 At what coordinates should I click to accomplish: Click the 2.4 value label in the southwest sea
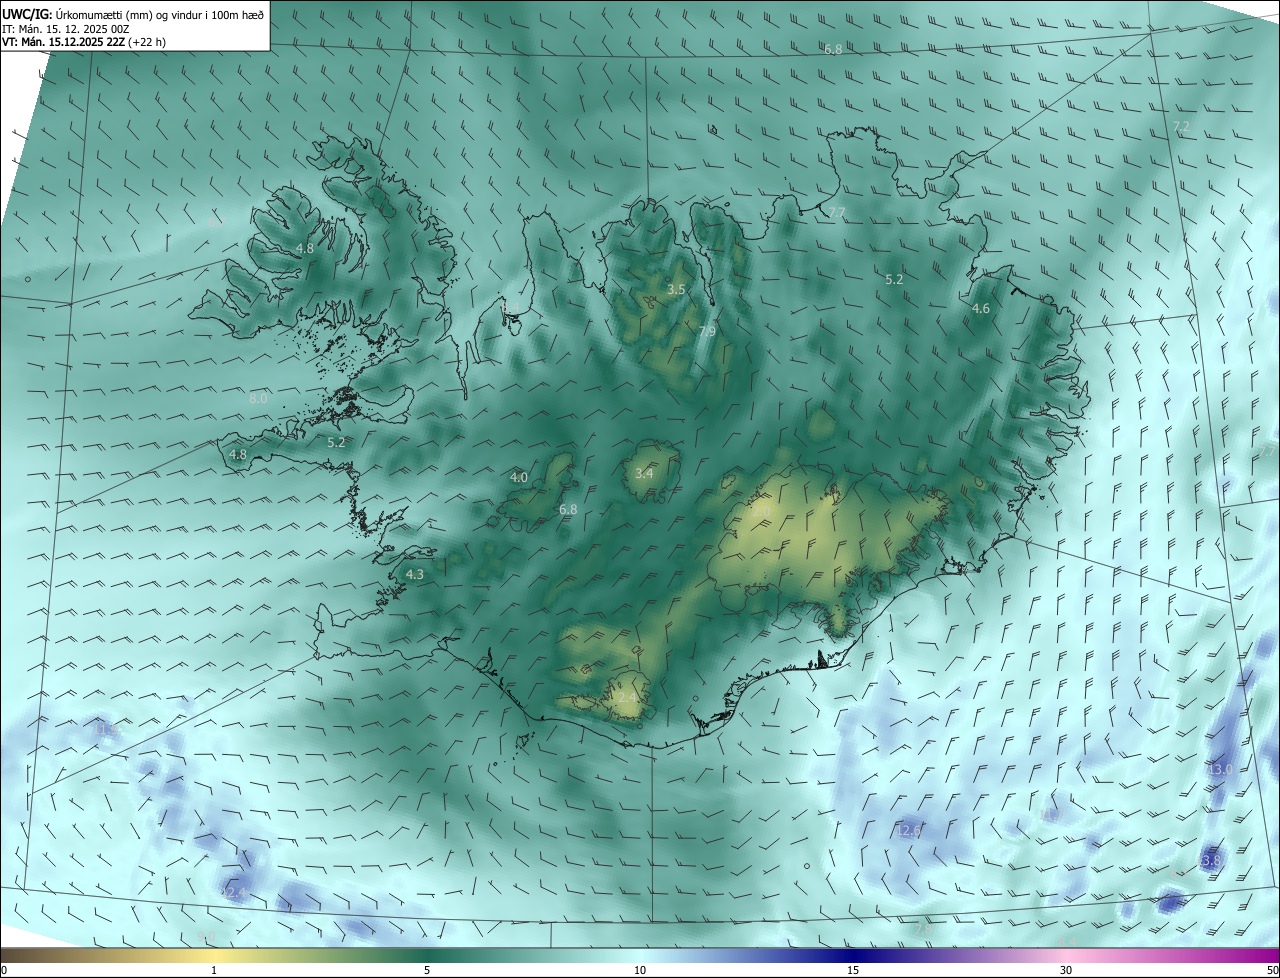click(235, 893)
